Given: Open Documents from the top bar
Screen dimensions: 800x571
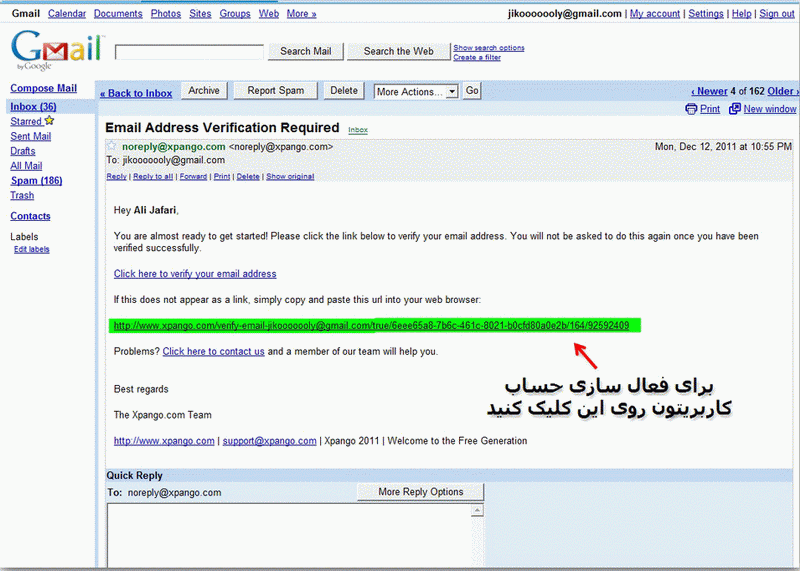Looking at the screenshot, I should 118,14.
